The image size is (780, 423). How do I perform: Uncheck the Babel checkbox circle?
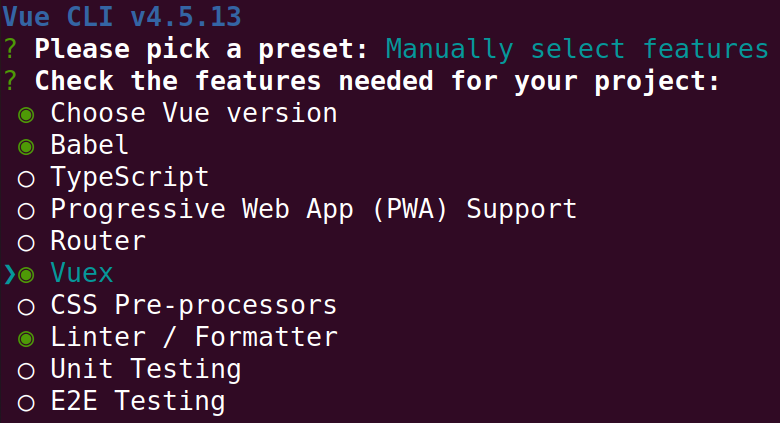[26, 147]
